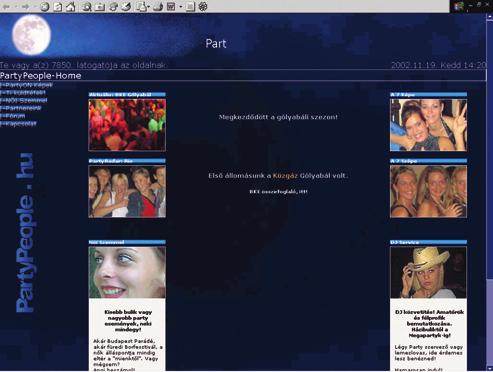Click the browser Forward arrow
Image resolution: width=493 pixels, height=372 pixels.
click(25, 7)
